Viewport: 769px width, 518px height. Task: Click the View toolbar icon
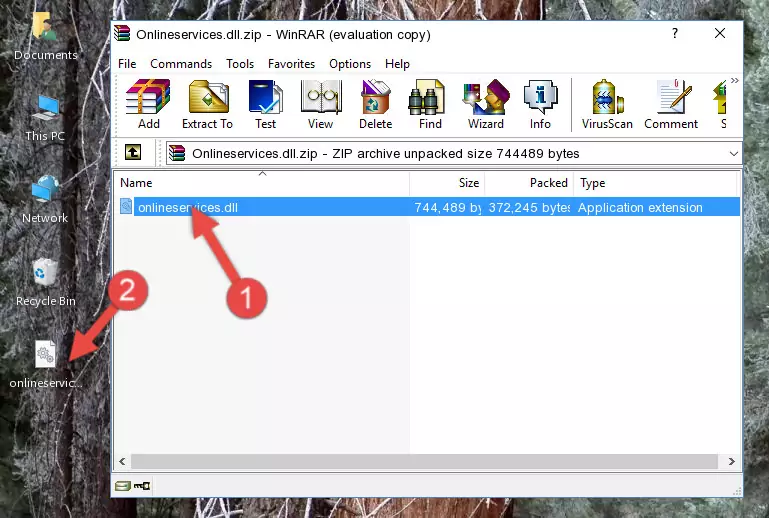(321, 104)
